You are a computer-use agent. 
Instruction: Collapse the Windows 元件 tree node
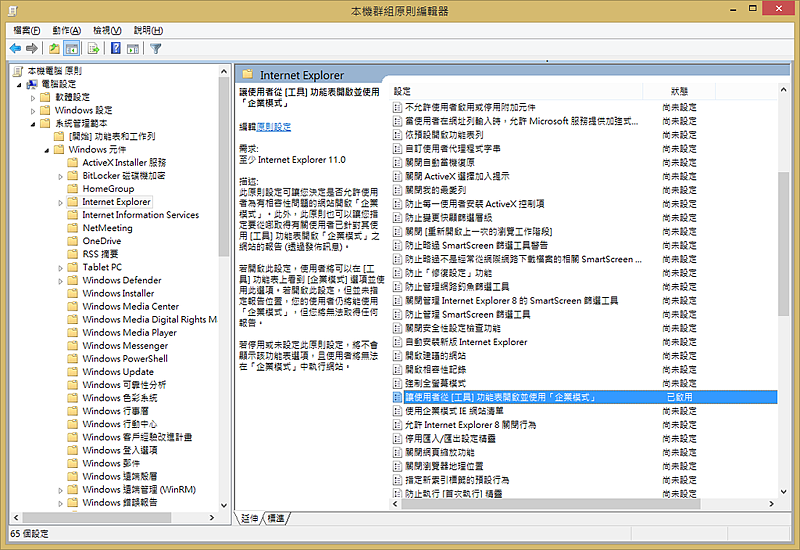[46, 150]
